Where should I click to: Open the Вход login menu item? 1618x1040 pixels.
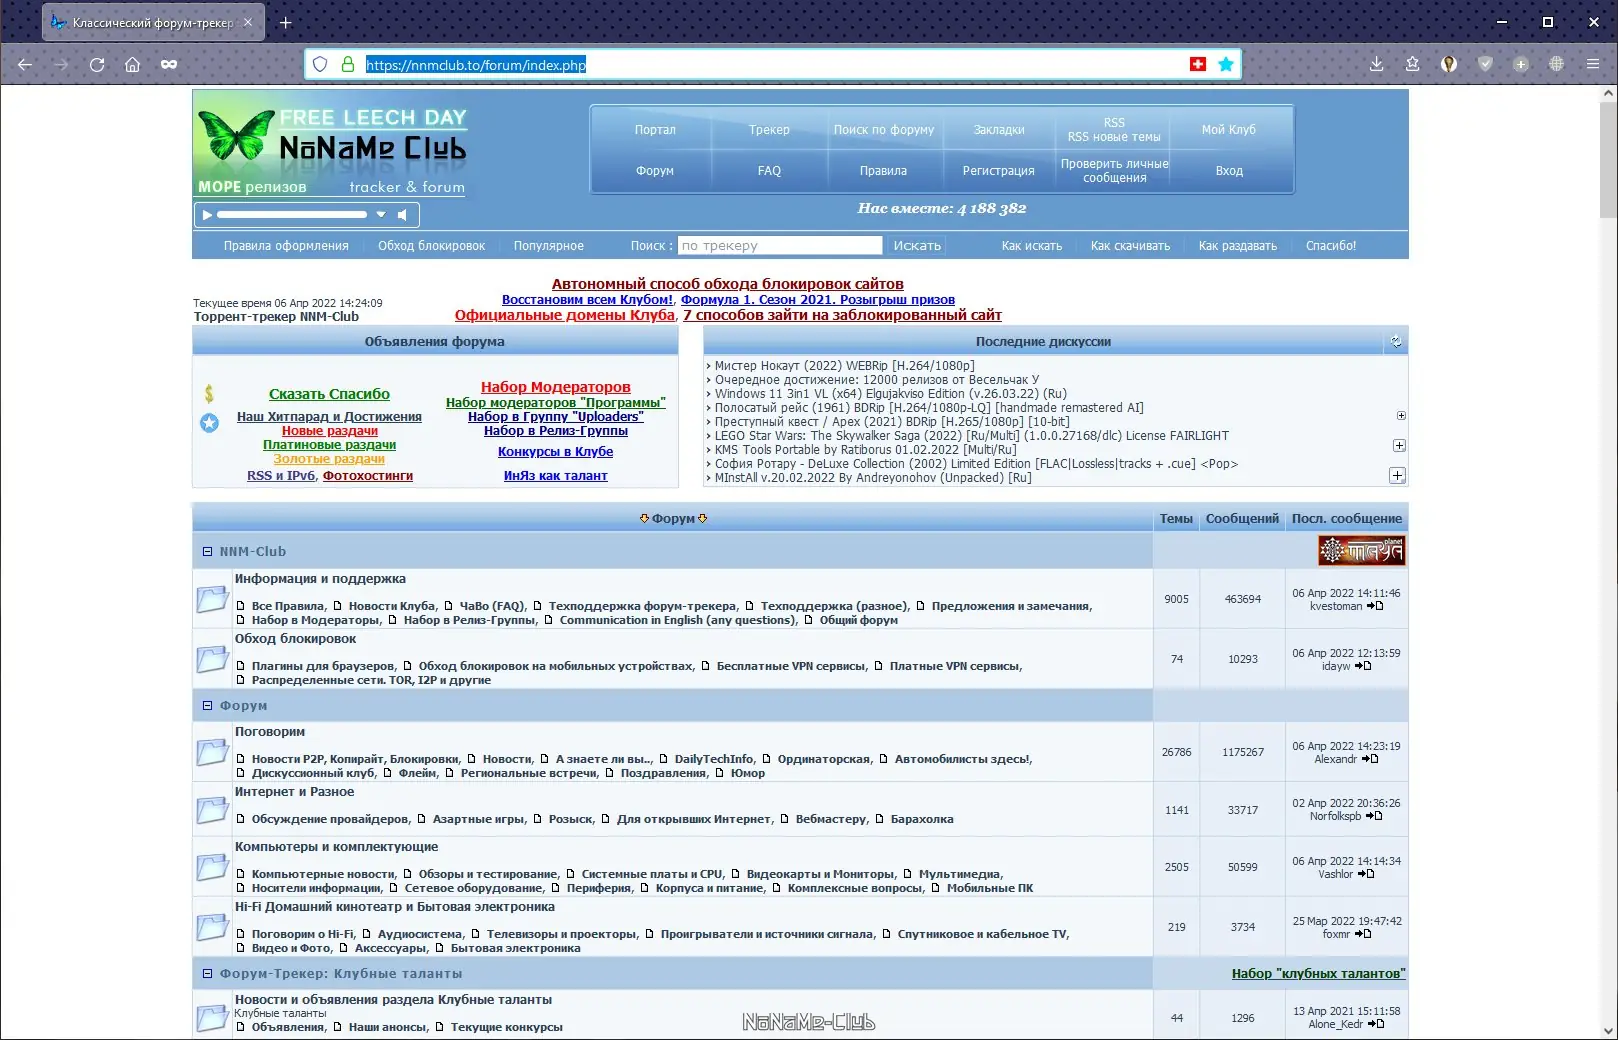tap(1229, 171)
